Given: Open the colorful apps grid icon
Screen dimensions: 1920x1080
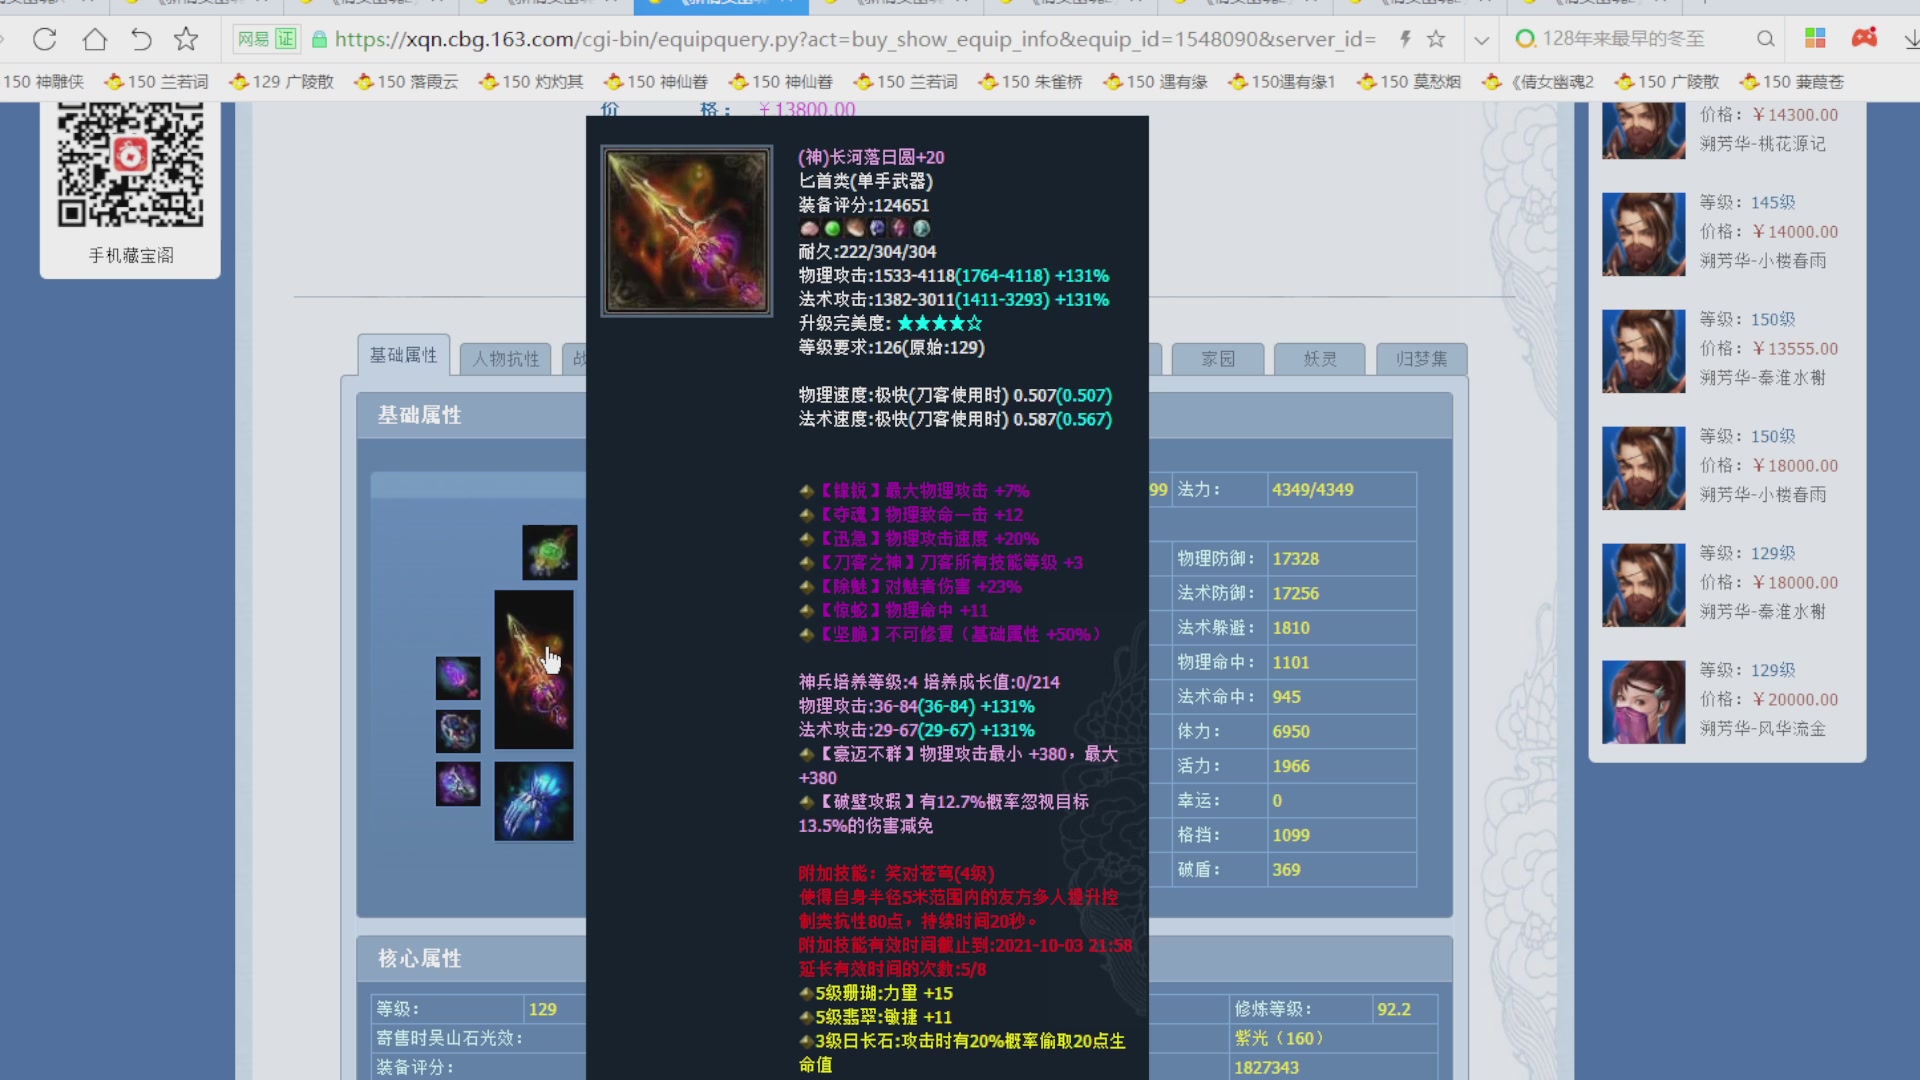Looking at the screenshot, I should (x=1815, y=39).
